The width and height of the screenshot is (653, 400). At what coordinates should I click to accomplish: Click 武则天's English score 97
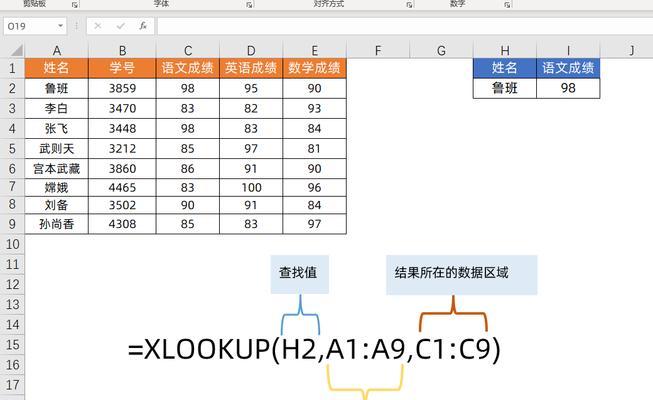click(x=251, y=148)
